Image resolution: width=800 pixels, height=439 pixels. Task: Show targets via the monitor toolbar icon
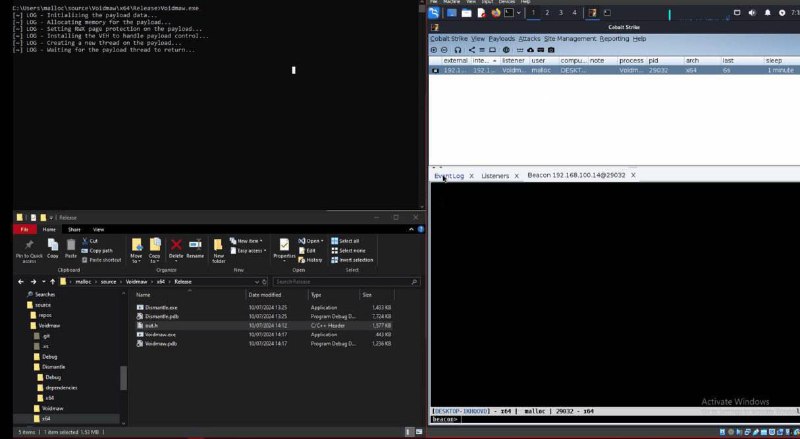click(492, 50)
